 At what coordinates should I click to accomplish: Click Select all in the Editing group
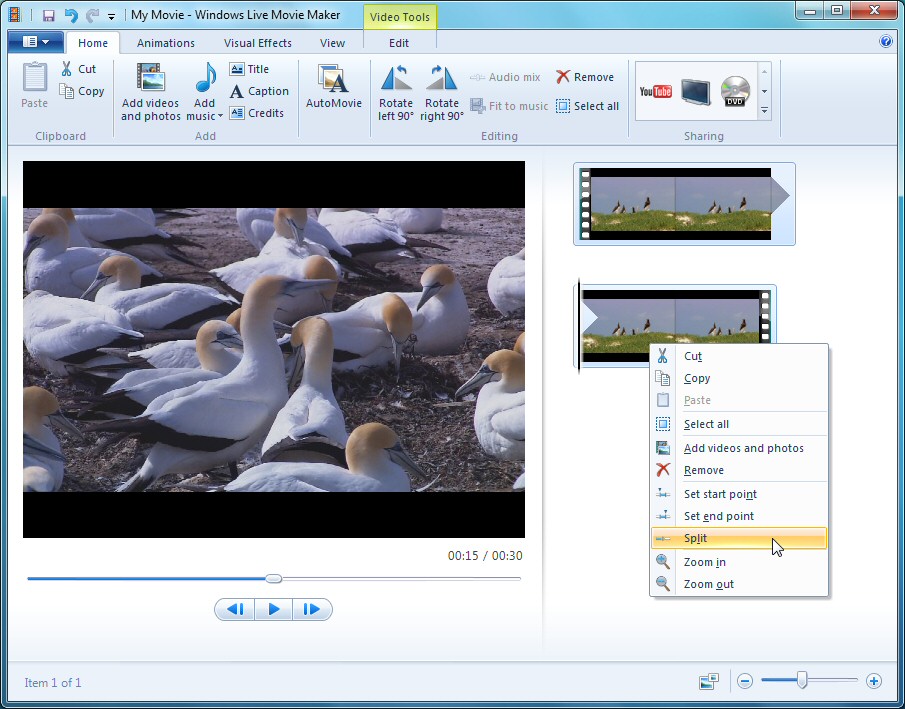(588, 106)
